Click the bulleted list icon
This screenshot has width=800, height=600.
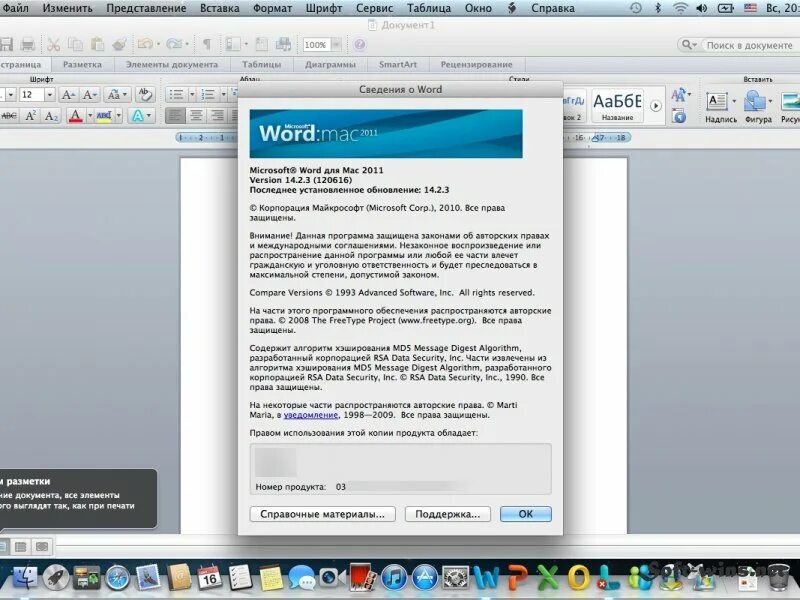click(x=176, y=95)
